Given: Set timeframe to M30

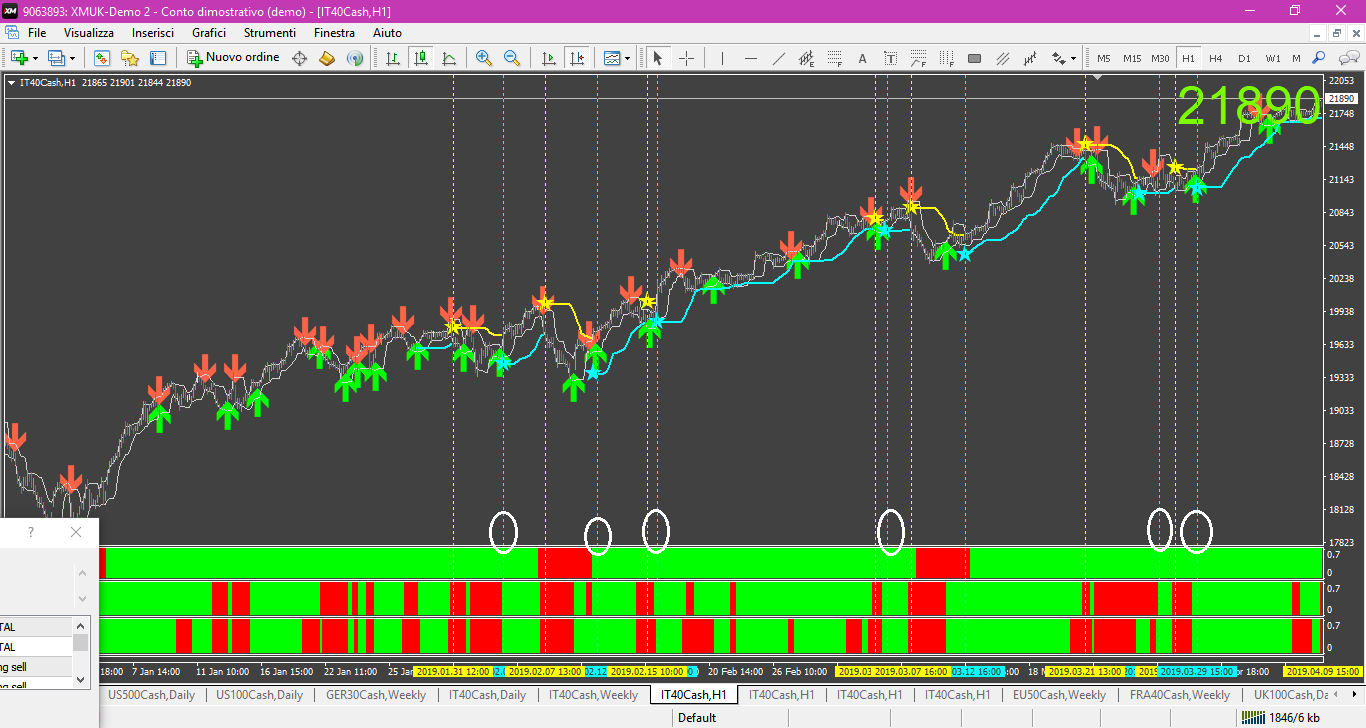Looking at the screenshot, I should 1160,58.
